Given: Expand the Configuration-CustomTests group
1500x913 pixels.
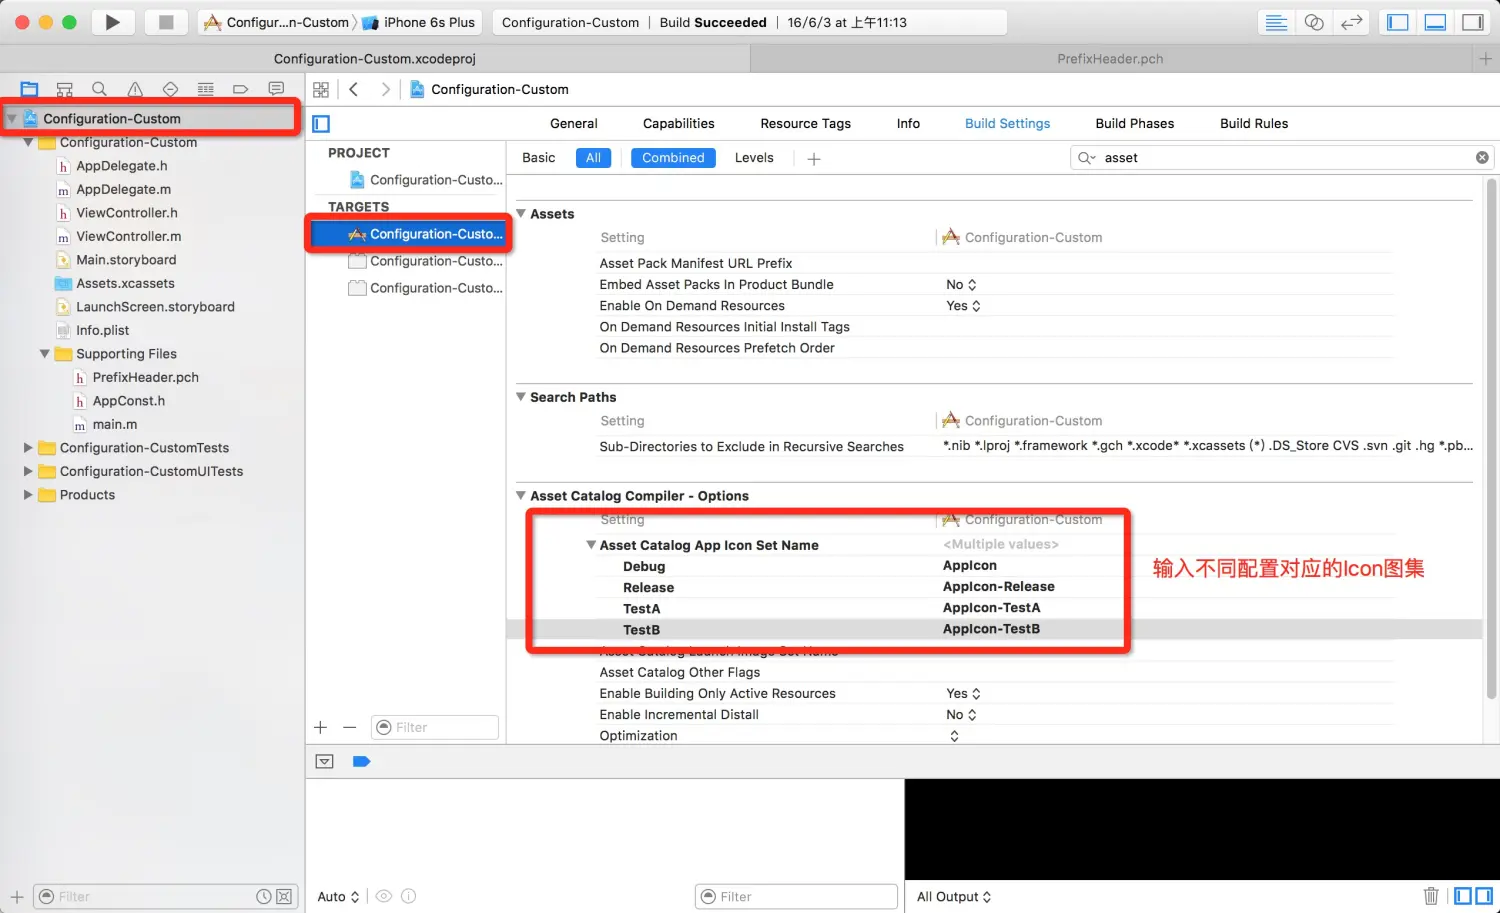Looking at the screenshot, I should click(28, 447).
